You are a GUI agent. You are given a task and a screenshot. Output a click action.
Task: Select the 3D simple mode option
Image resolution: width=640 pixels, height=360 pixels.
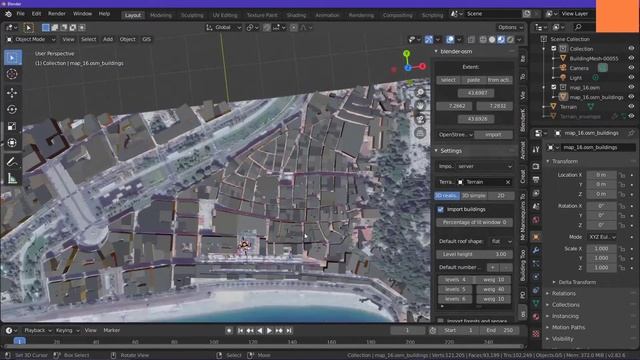pos(473,196)
